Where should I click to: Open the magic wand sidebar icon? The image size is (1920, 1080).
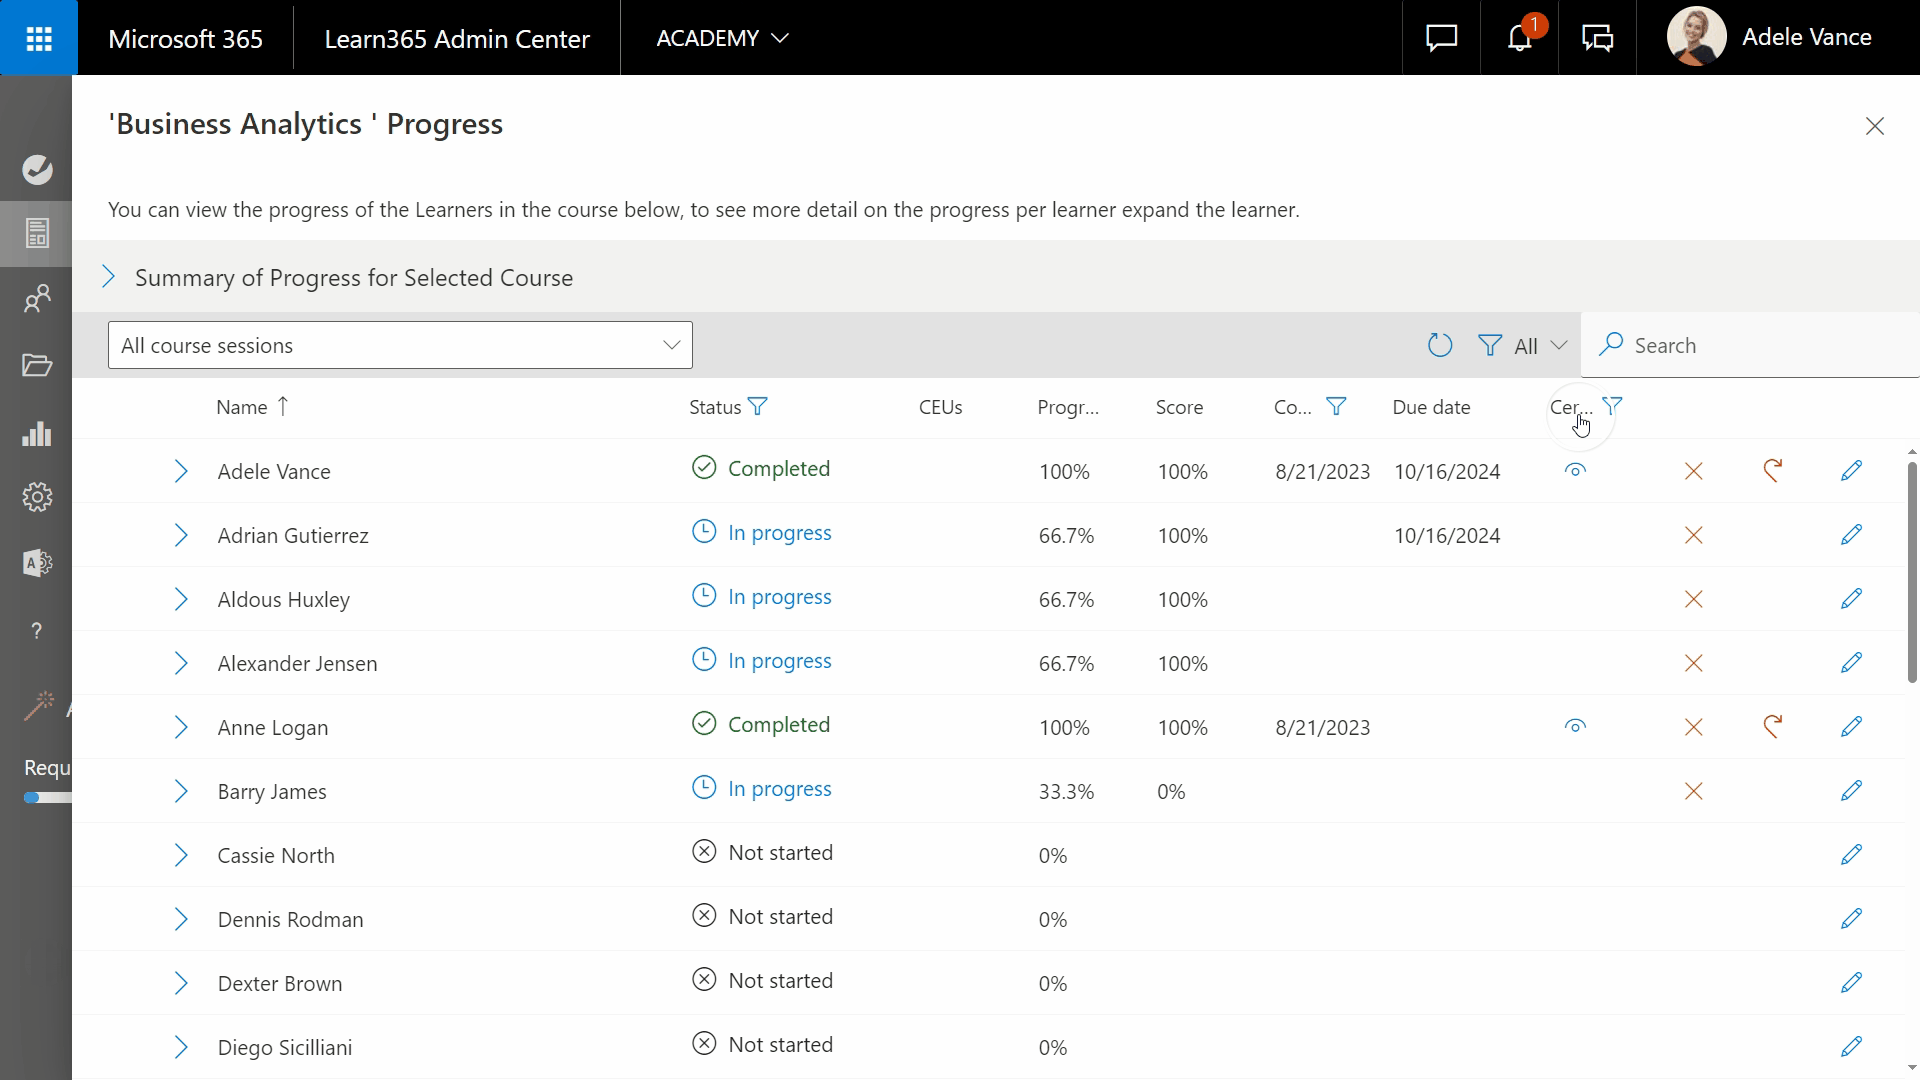click(x=38, y=707)
